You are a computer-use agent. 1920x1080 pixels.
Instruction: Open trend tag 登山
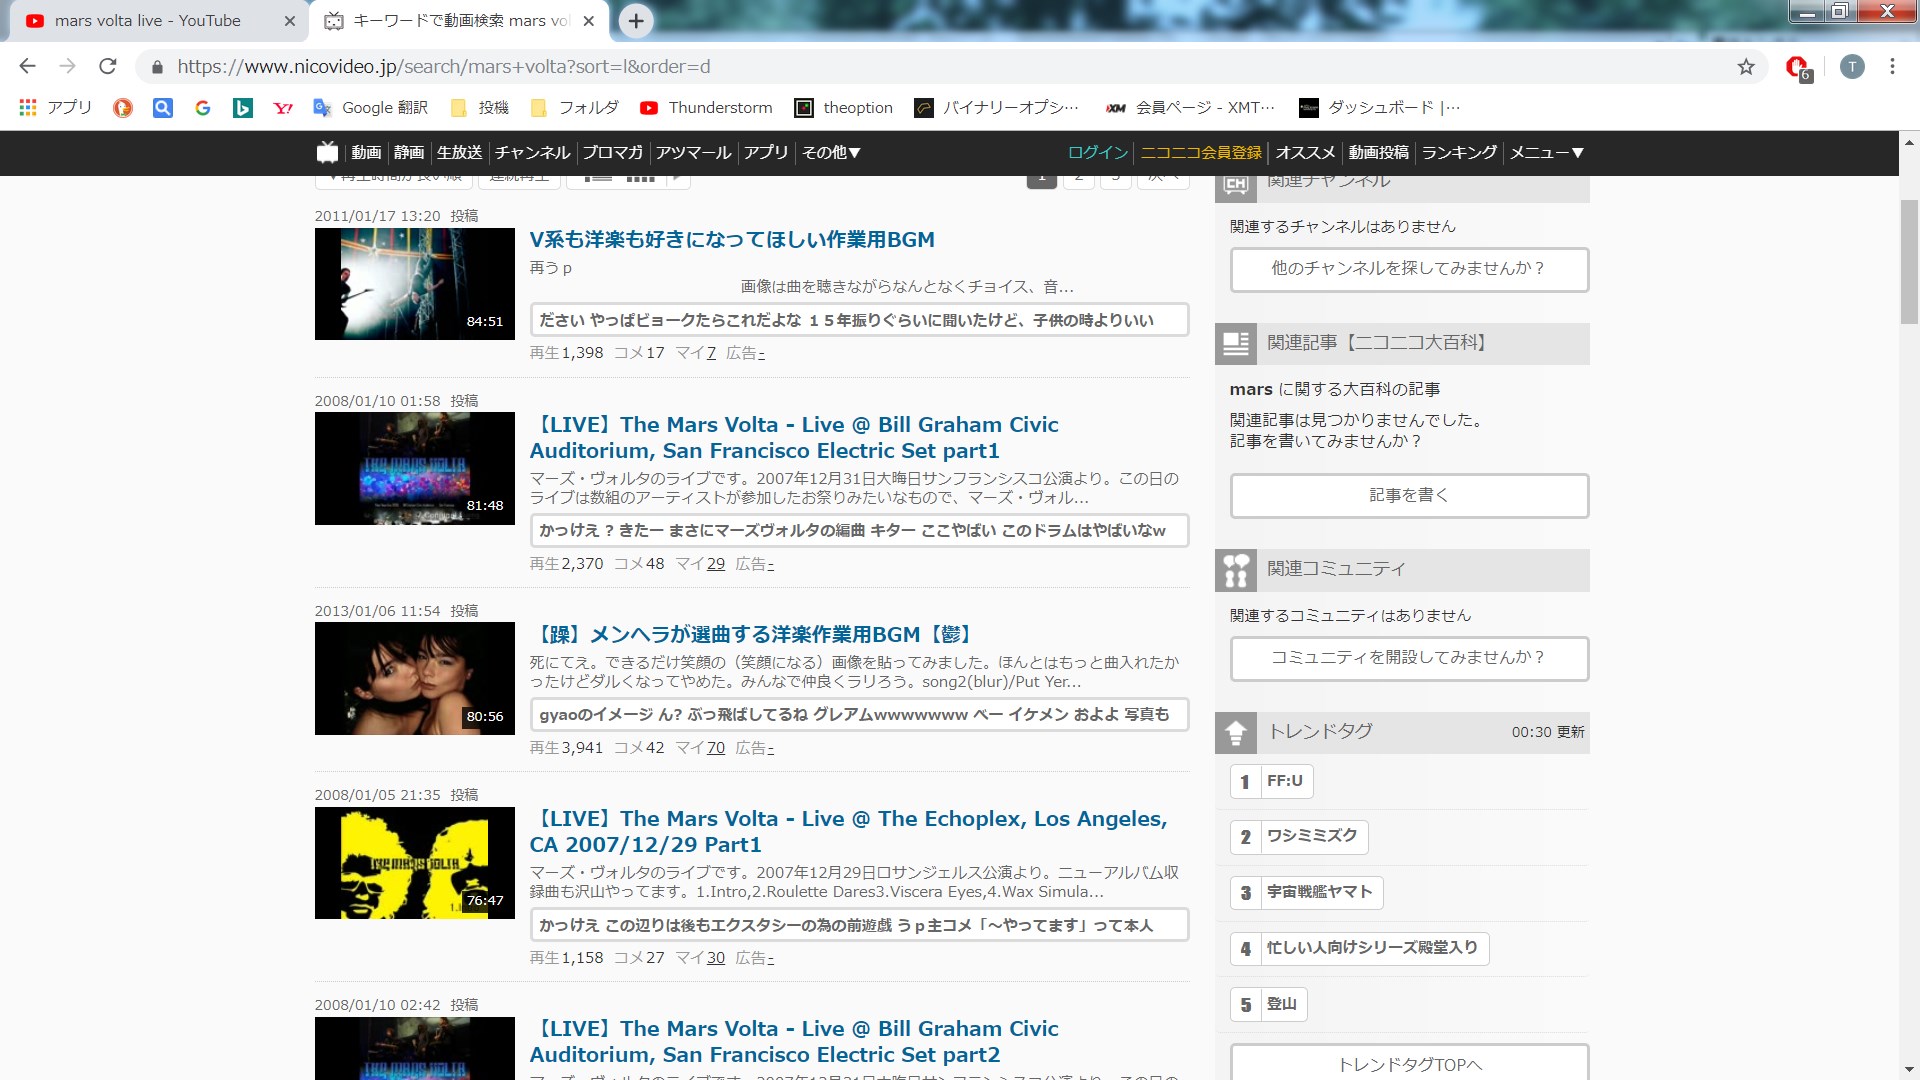(1268, 1004)
